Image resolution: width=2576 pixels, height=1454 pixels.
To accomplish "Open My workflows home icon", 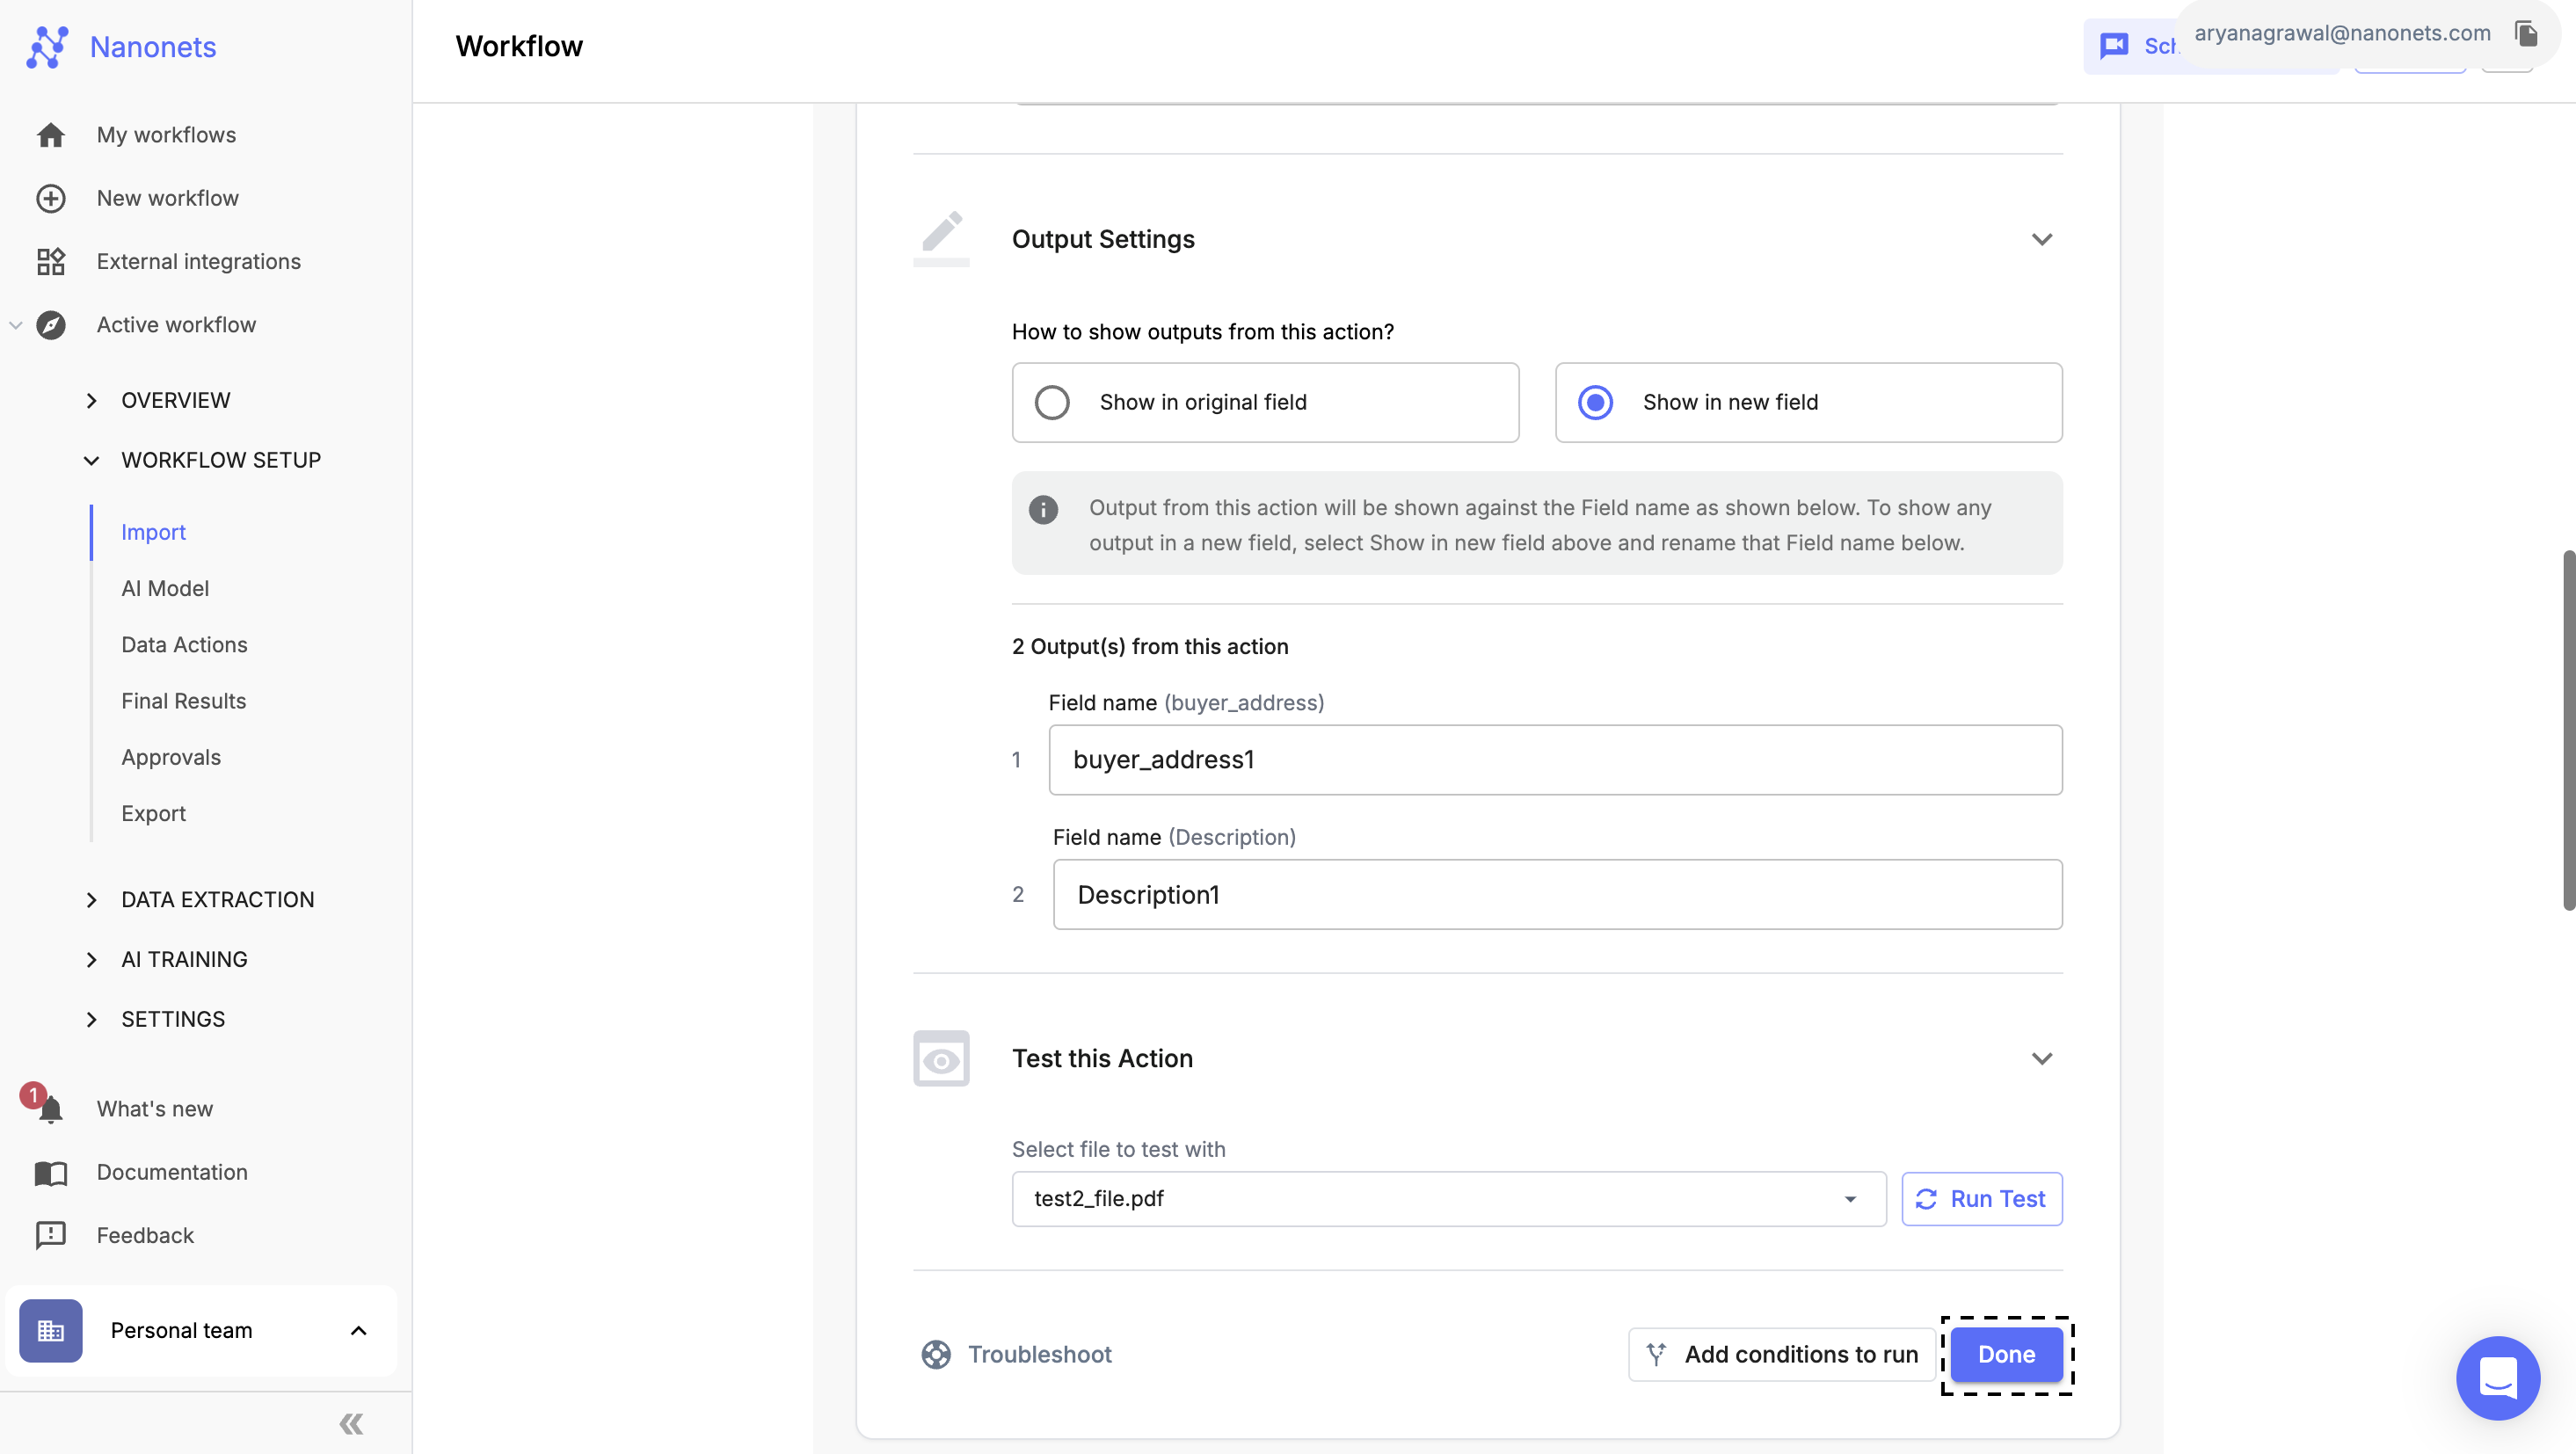I will click(x=51, y=135).
